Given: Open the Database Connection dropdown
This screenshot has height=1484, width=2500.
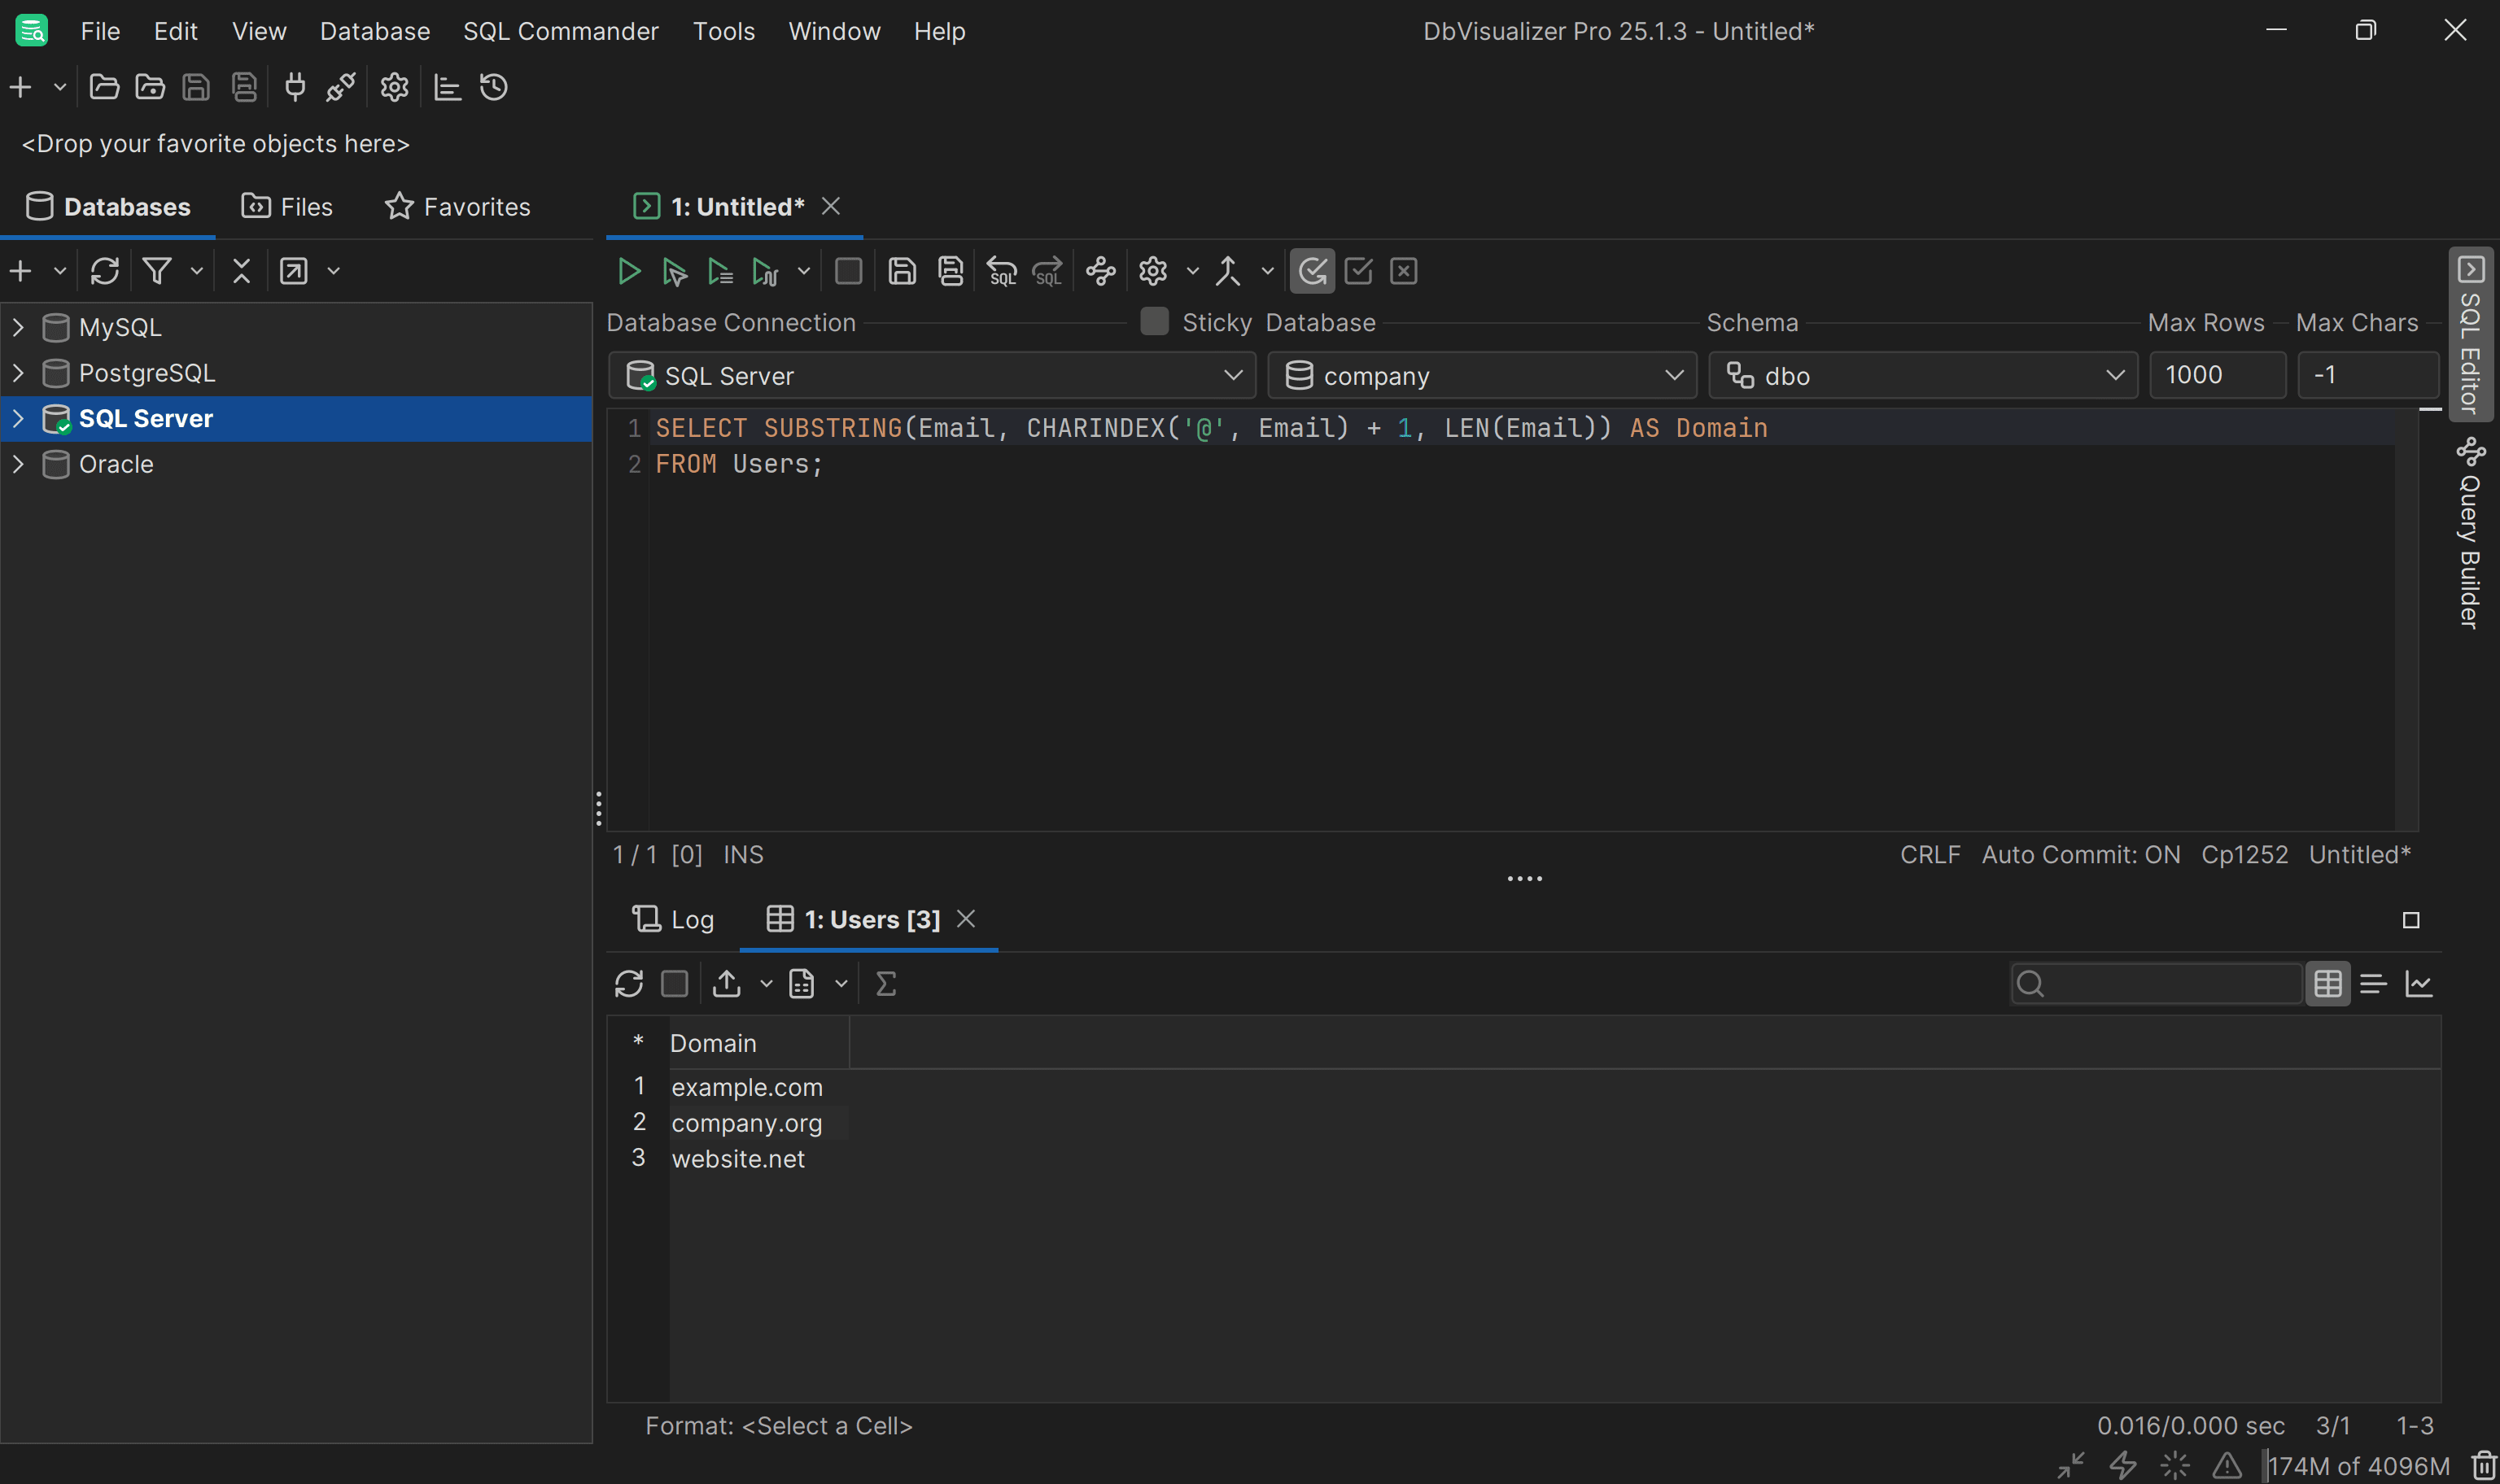Looking at the screenshot, I should tap(932, 375).
